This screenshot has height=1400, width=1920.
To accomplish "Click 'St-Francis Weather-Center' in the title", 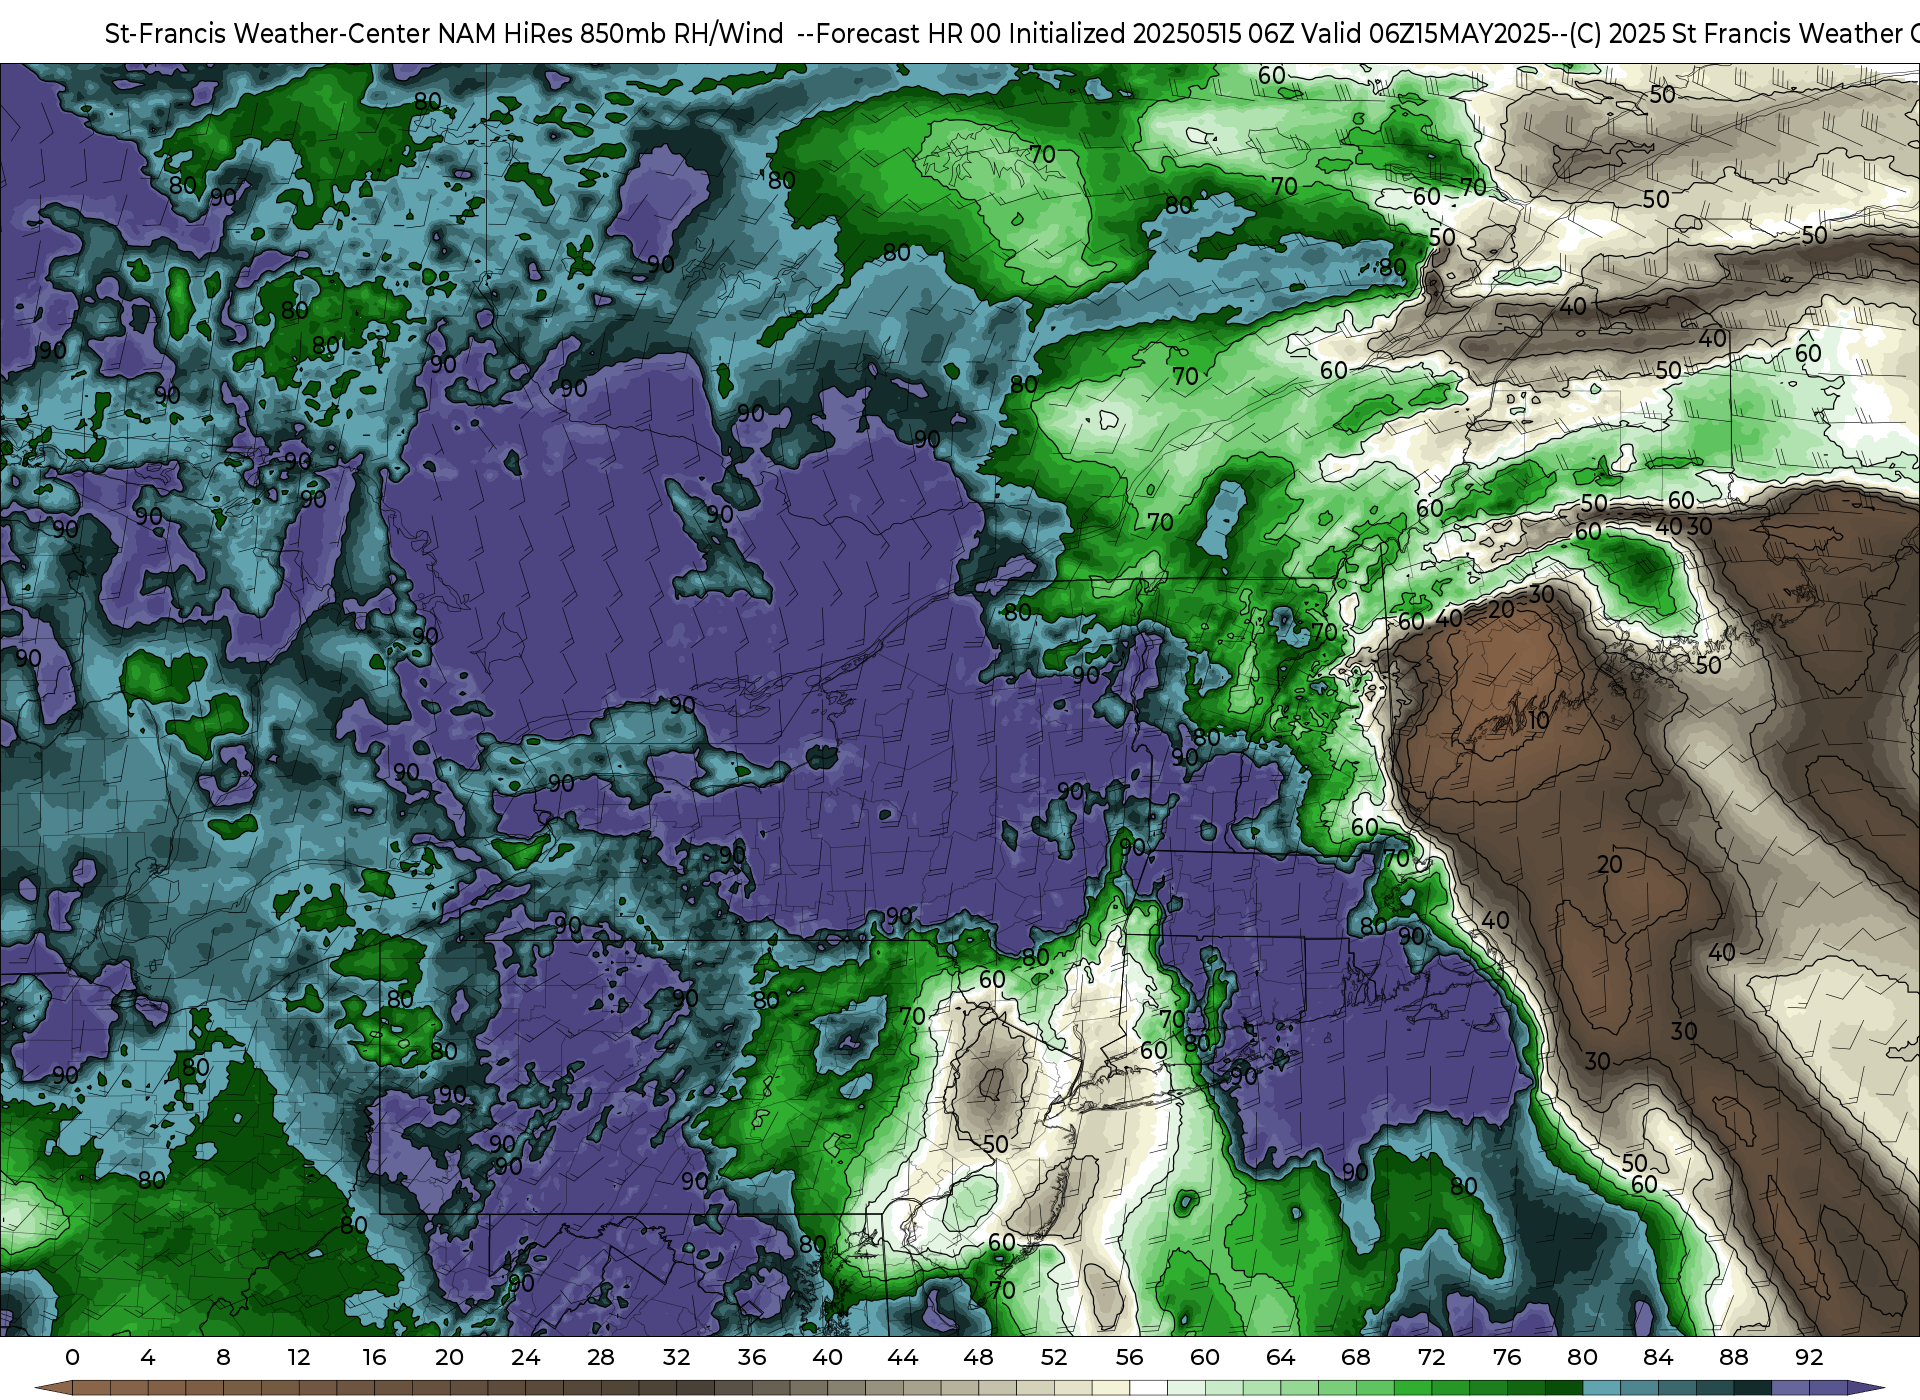I will tap(268, 34).
